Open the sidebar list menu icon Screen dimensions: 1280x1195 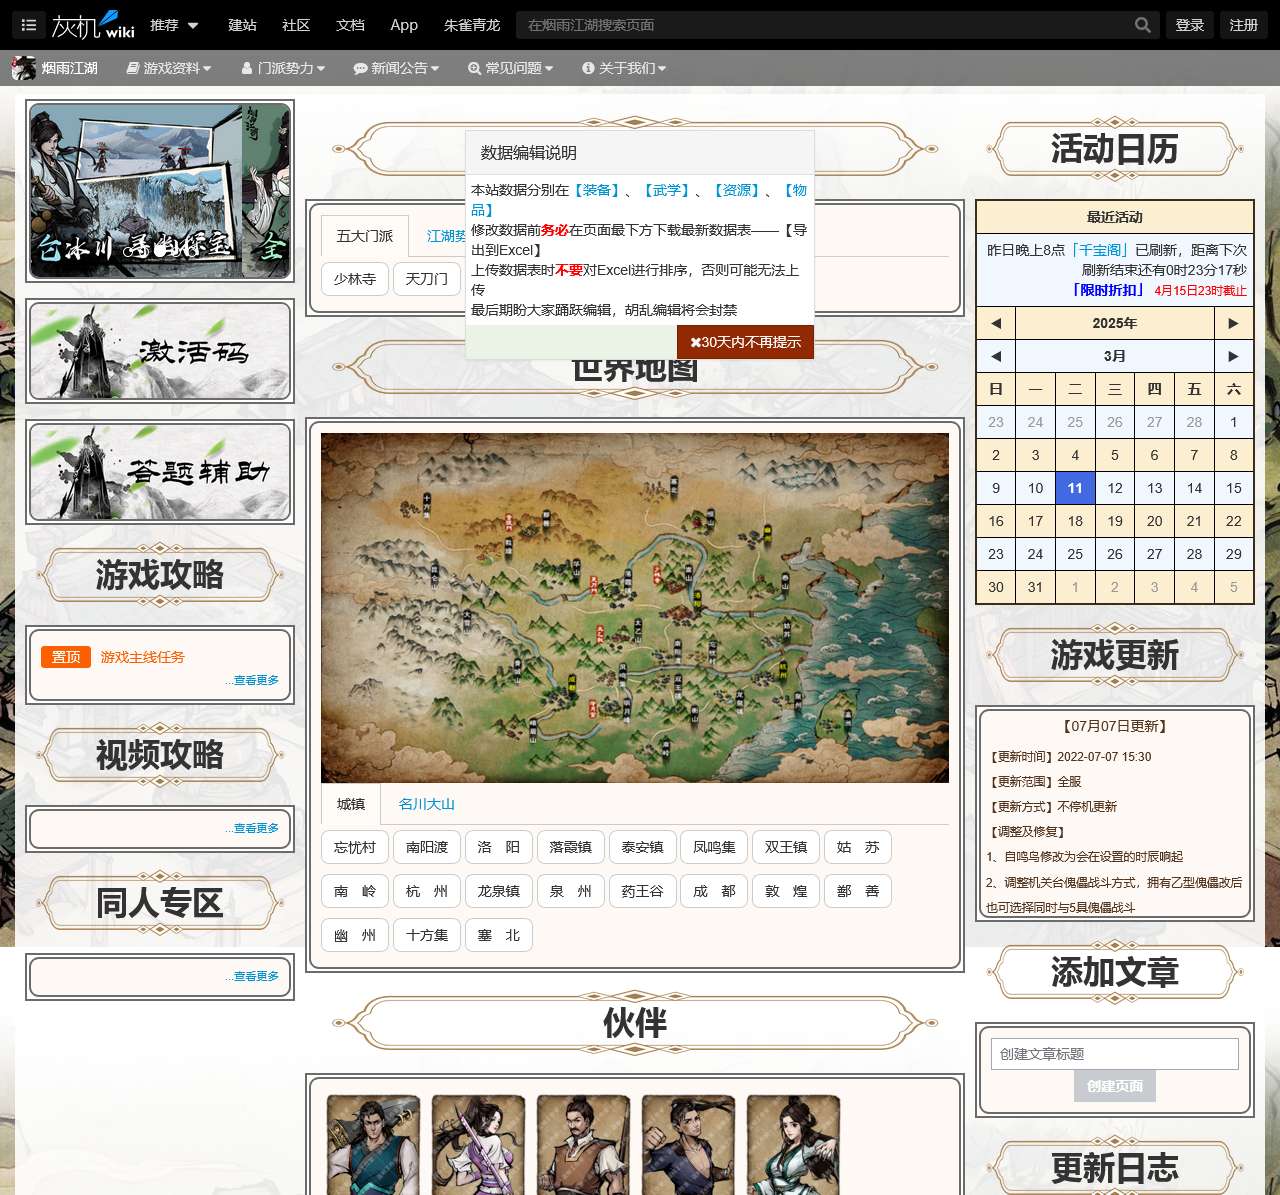(x=28, y=25)
